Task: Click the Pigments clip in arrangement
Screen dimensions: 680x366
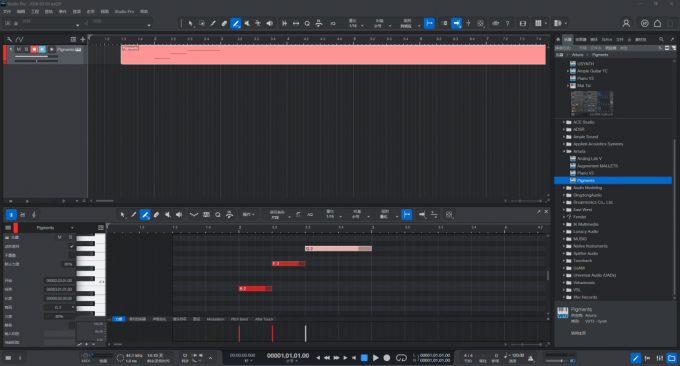Action: click(333, 55)
